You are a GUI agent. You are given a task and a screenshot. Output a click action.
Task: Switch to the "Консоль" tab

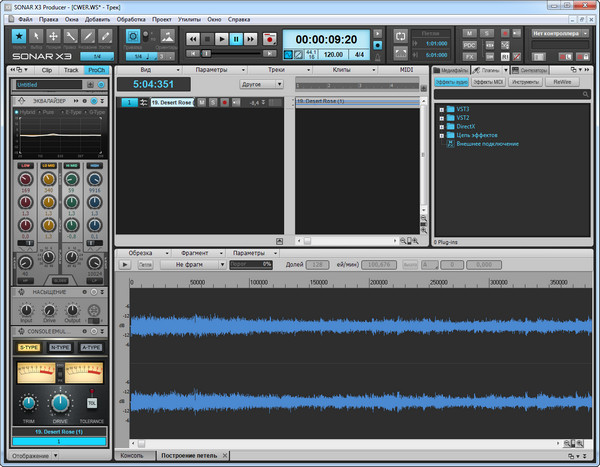point(132,455)
